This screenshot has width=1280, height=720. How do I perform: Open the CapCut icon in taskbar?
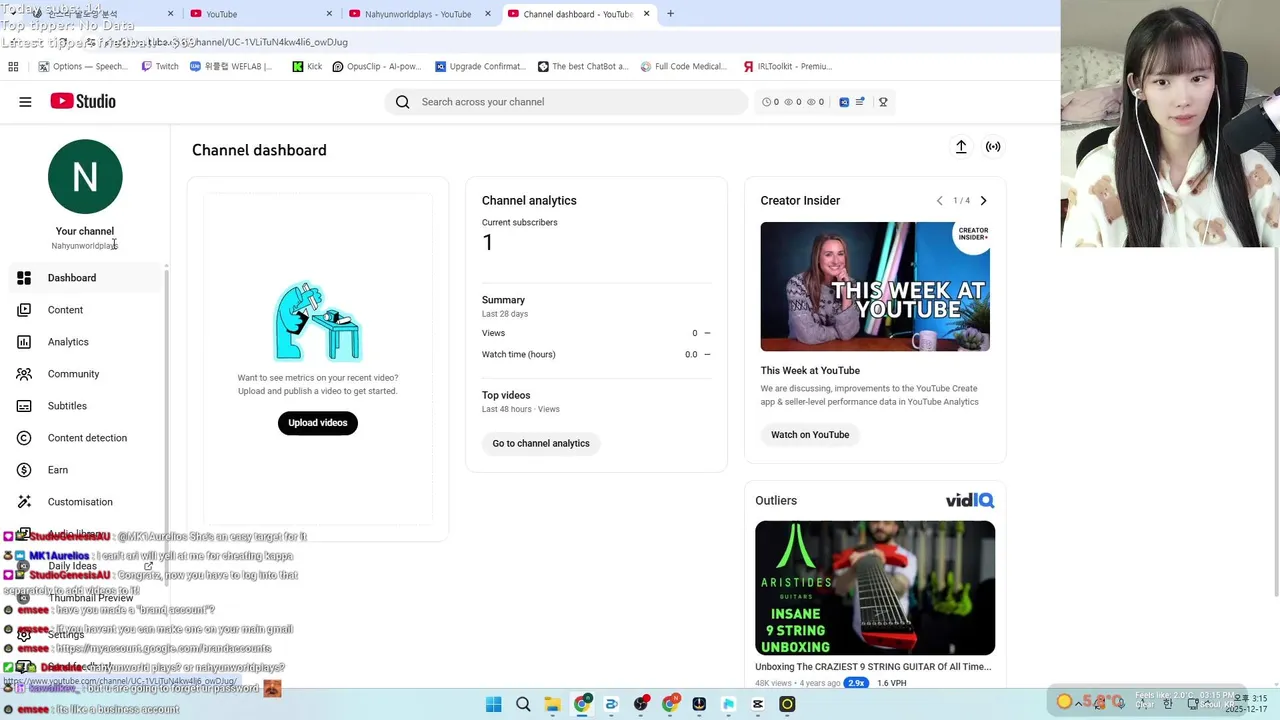click(758, 704)
